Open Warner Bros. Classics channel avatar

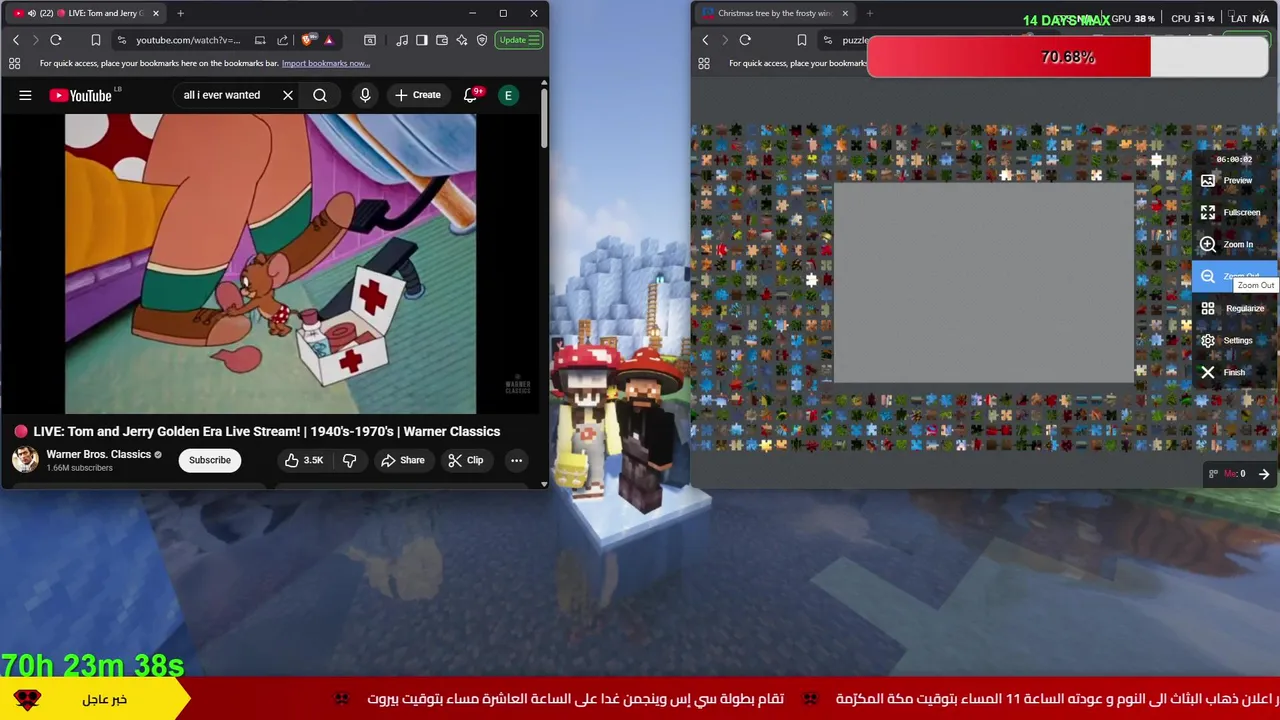tap(25, 460)
